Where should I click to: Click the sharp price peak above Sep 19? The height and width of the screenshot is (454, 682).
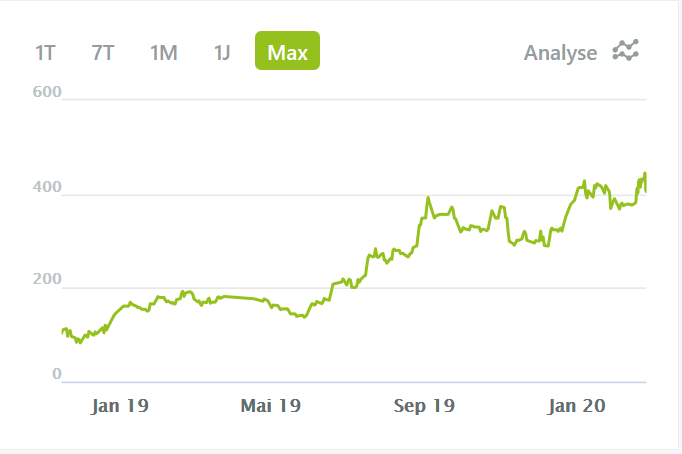(428, 198)
